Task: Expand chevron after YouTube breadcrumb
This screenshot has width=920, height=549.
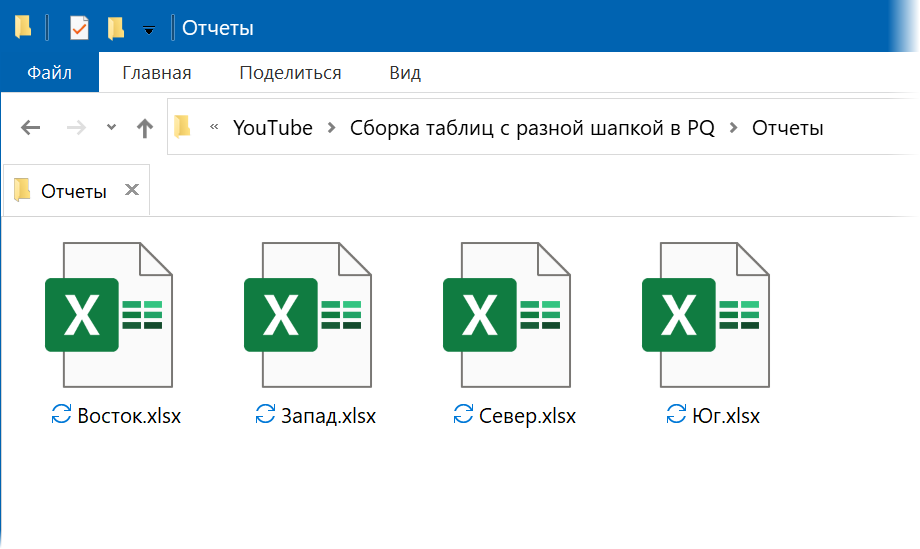Action: pyautogui.click(x=332, y=127)
